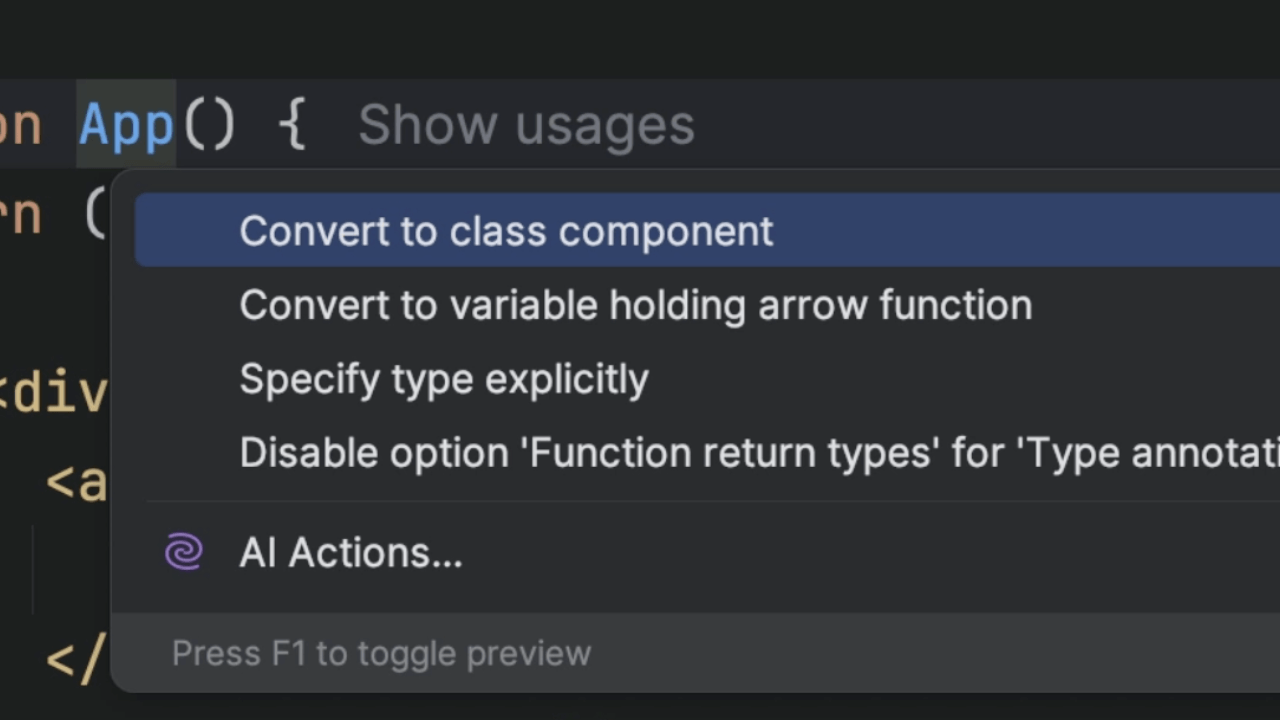1280x720 pixels.
Task: Click the Press F1 to toggle preview hint
Action: click(x=381, y=653)
